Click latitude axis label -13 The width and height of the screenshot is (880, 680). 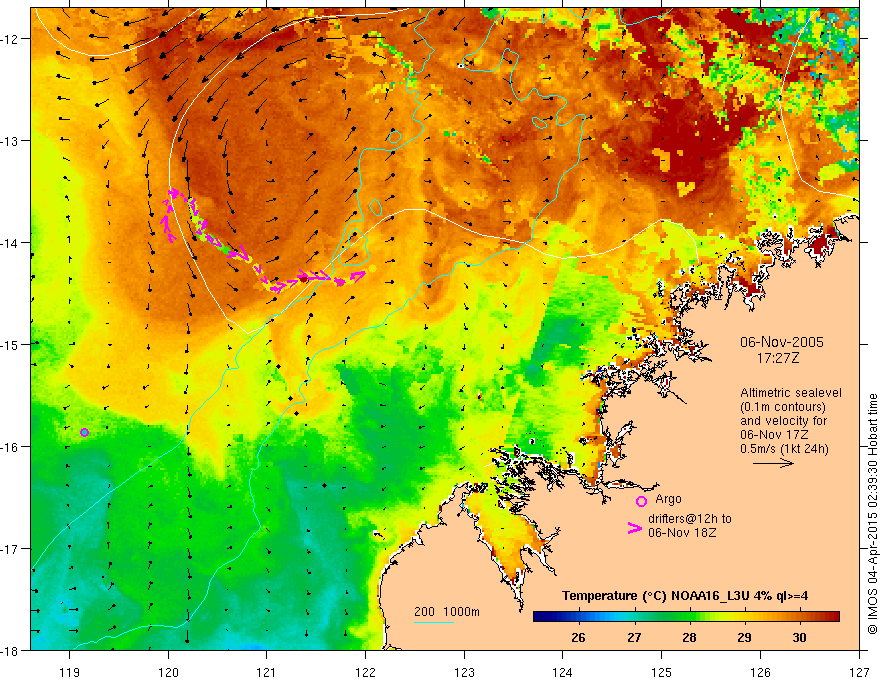coord(10,141)
